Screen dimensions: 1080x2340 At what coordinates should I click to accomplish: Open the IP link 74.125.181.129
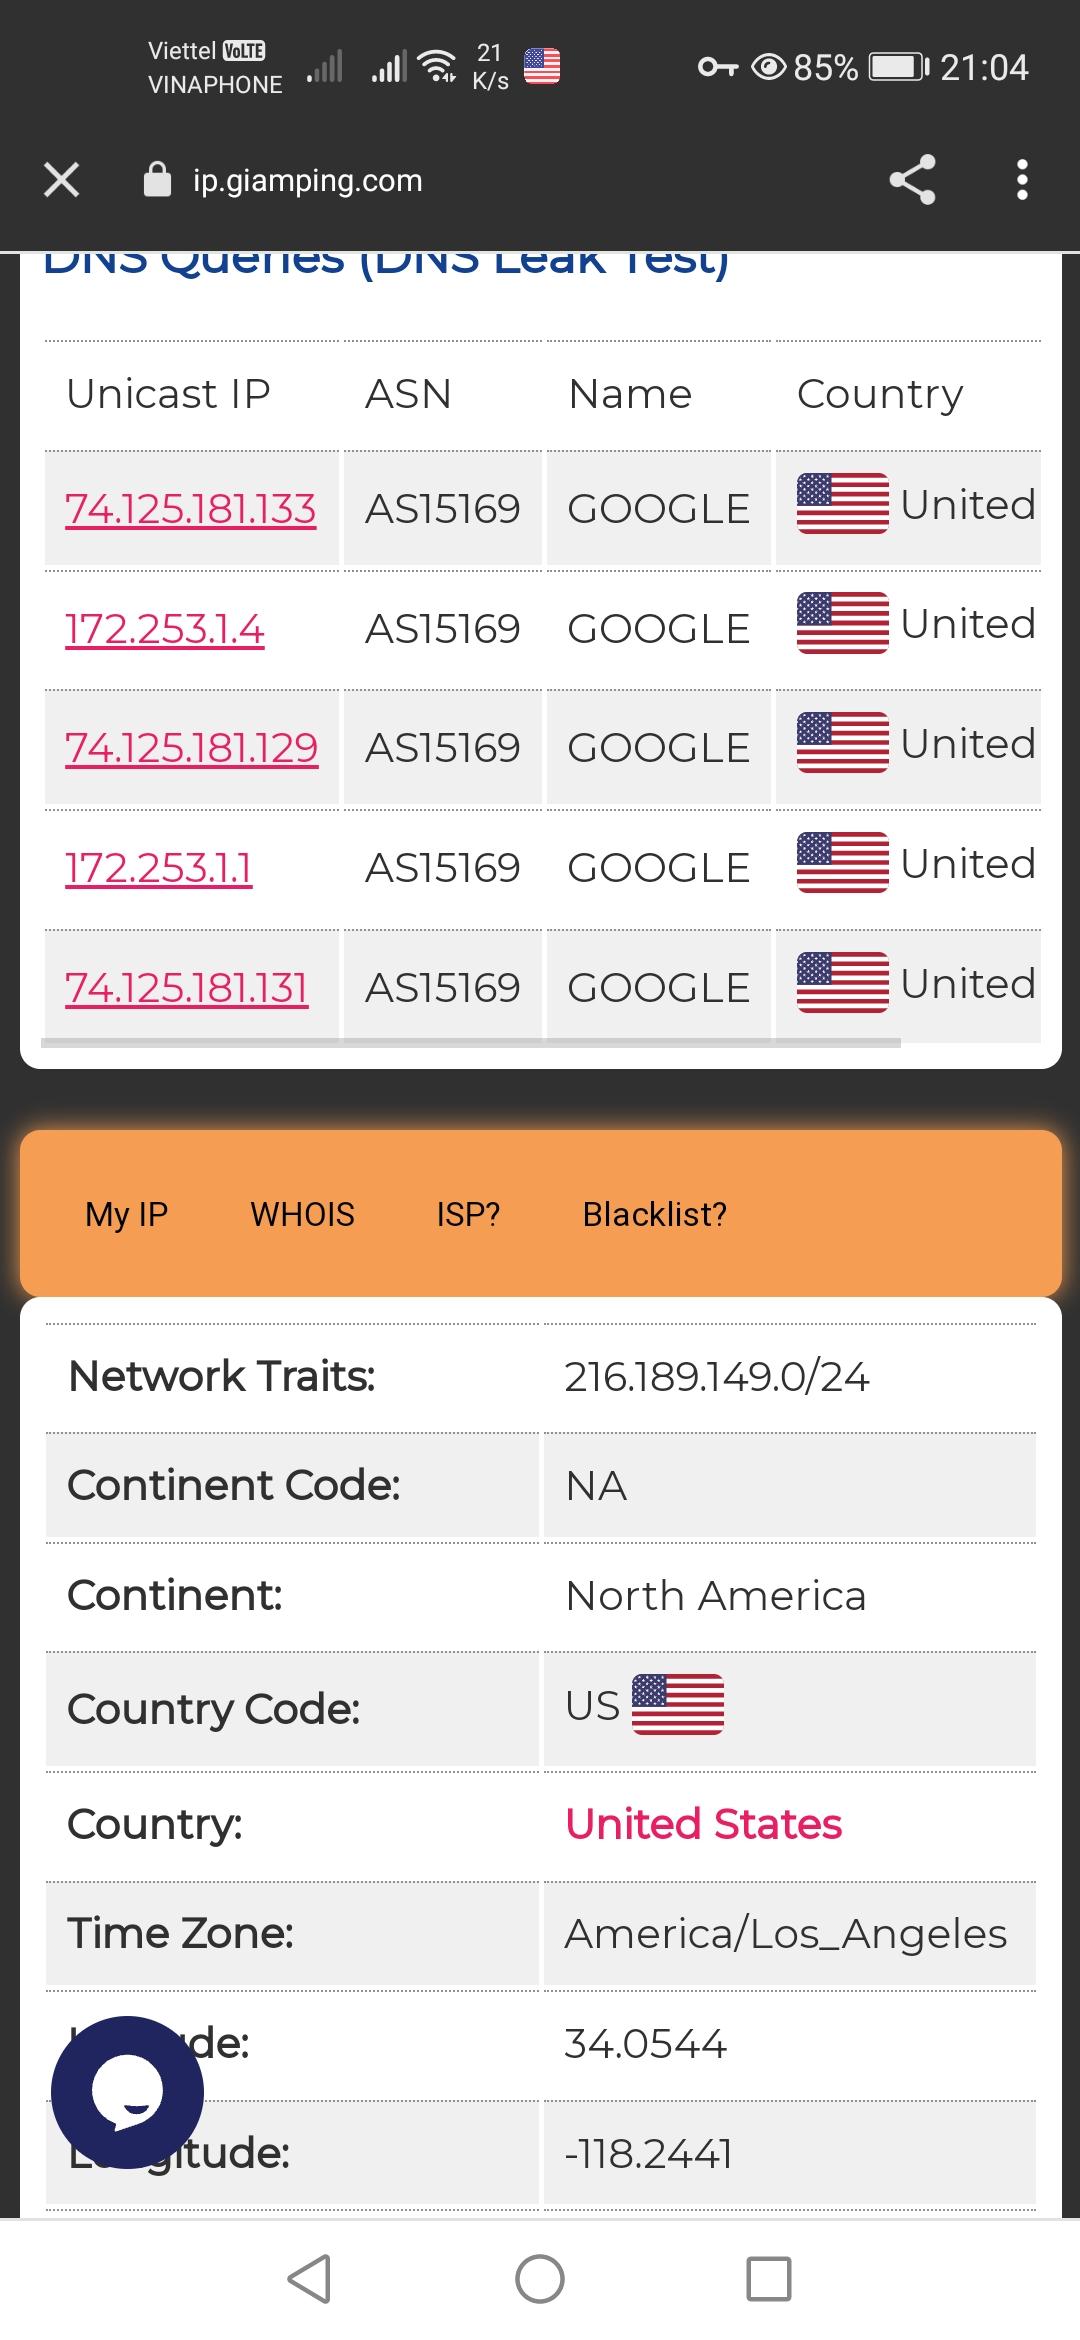[191, 748]
